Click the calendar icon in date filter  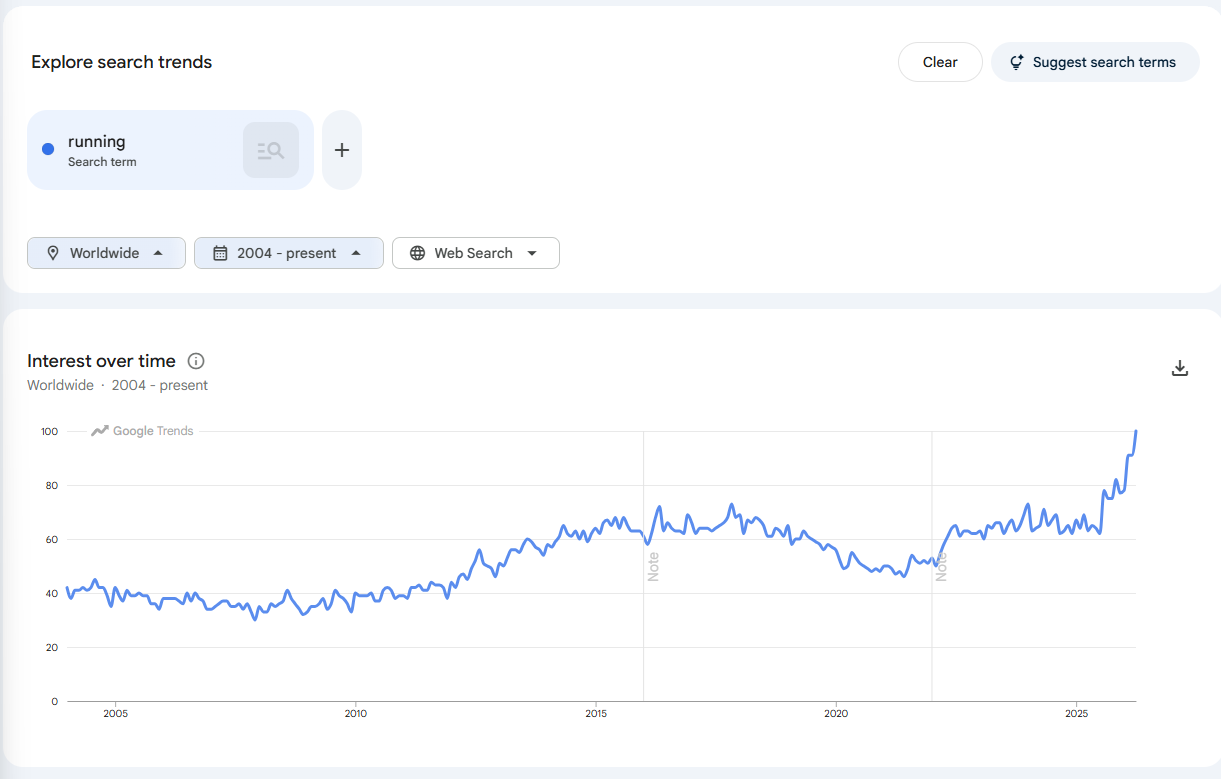(220, 253)
